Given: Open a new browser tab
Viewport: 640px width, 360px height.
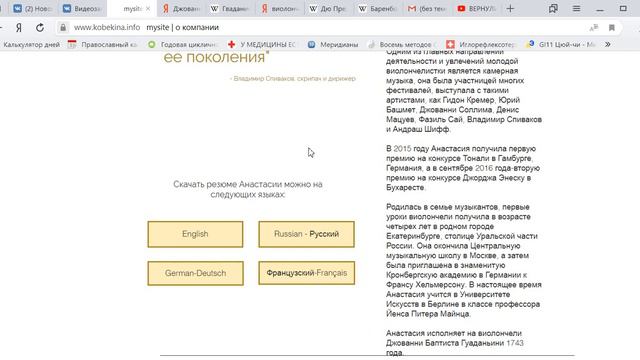Looking at the screenshot, I should click(x=510, y=9).
